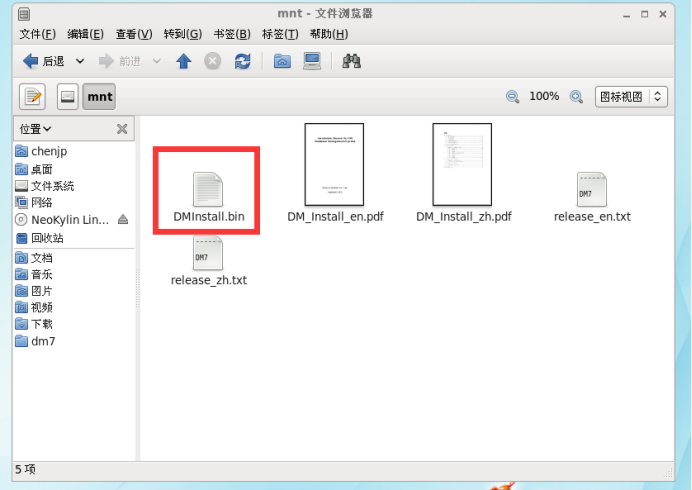Reload the current folder
Viewport: 692px width, 490px height.
tap(242, 61)
